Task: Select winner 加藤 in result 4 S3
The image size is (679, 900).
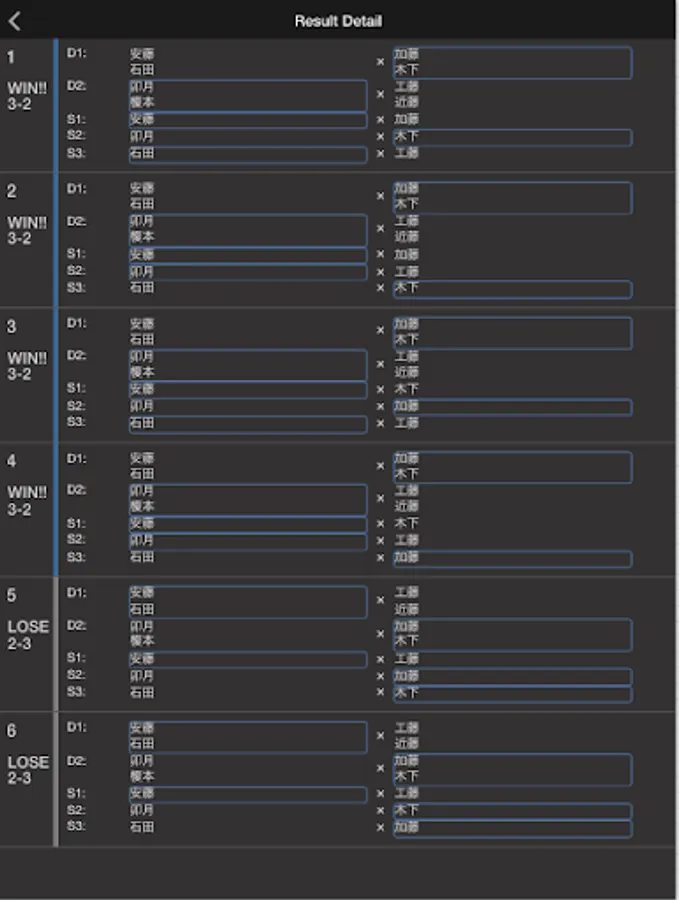Action: (513, 558)
